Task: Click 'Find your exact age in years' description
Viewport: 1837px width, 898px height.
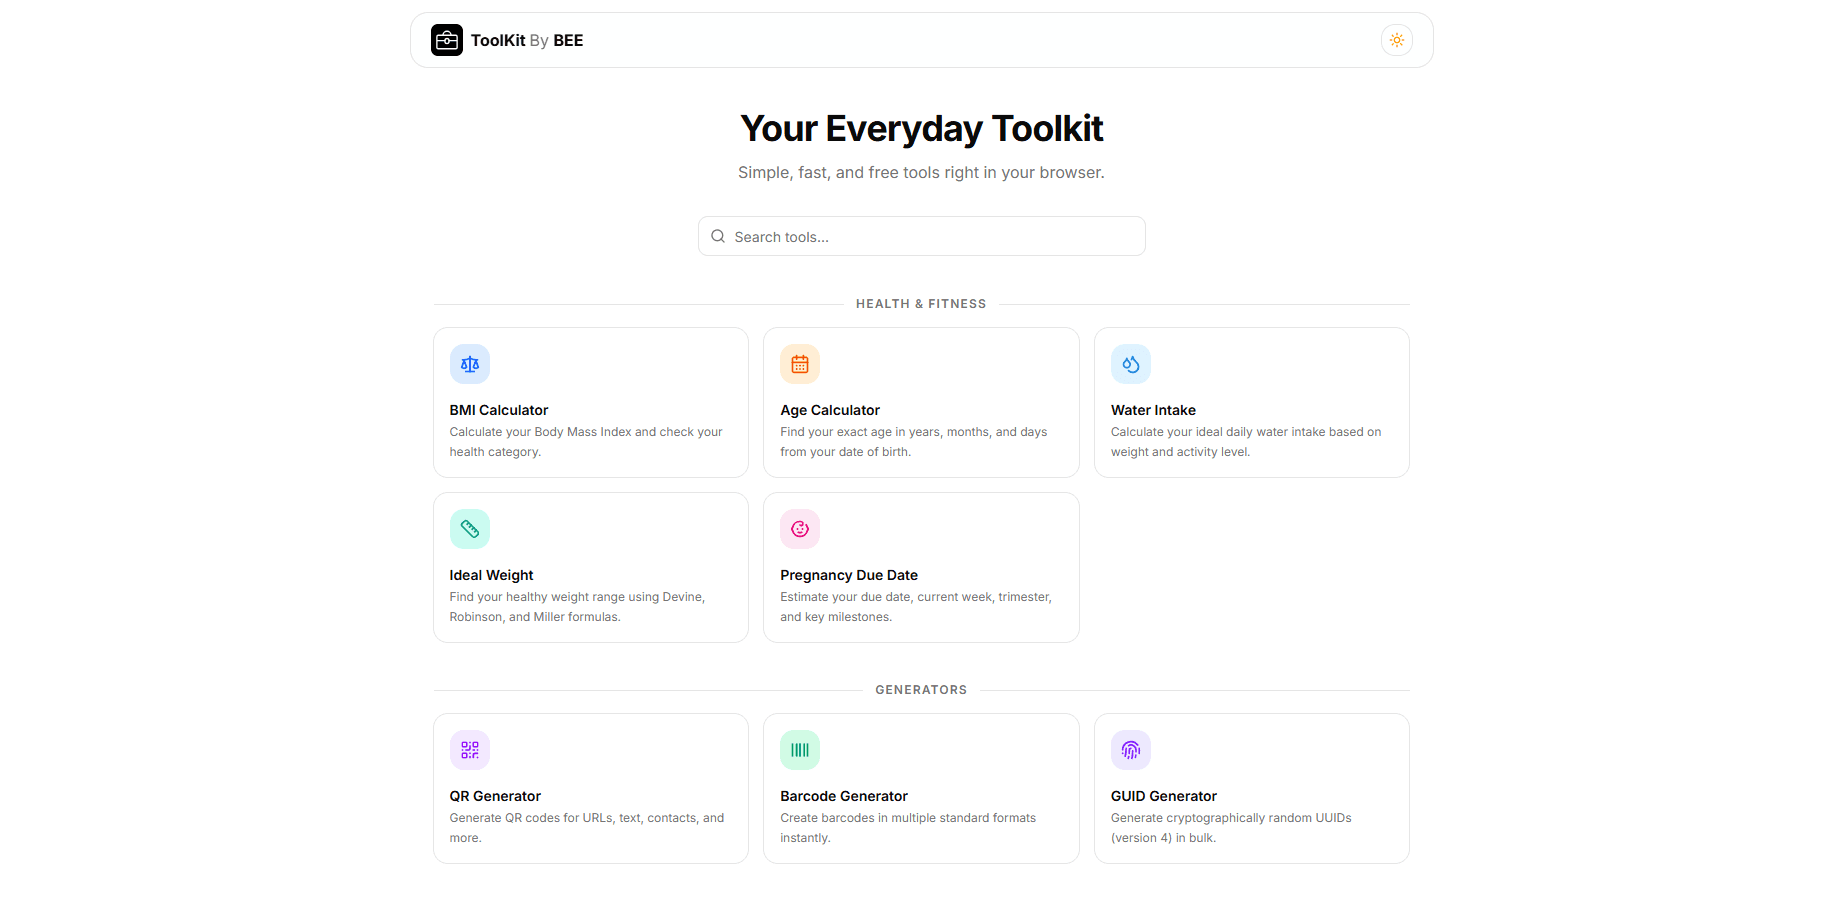Action: click(914, 442)
